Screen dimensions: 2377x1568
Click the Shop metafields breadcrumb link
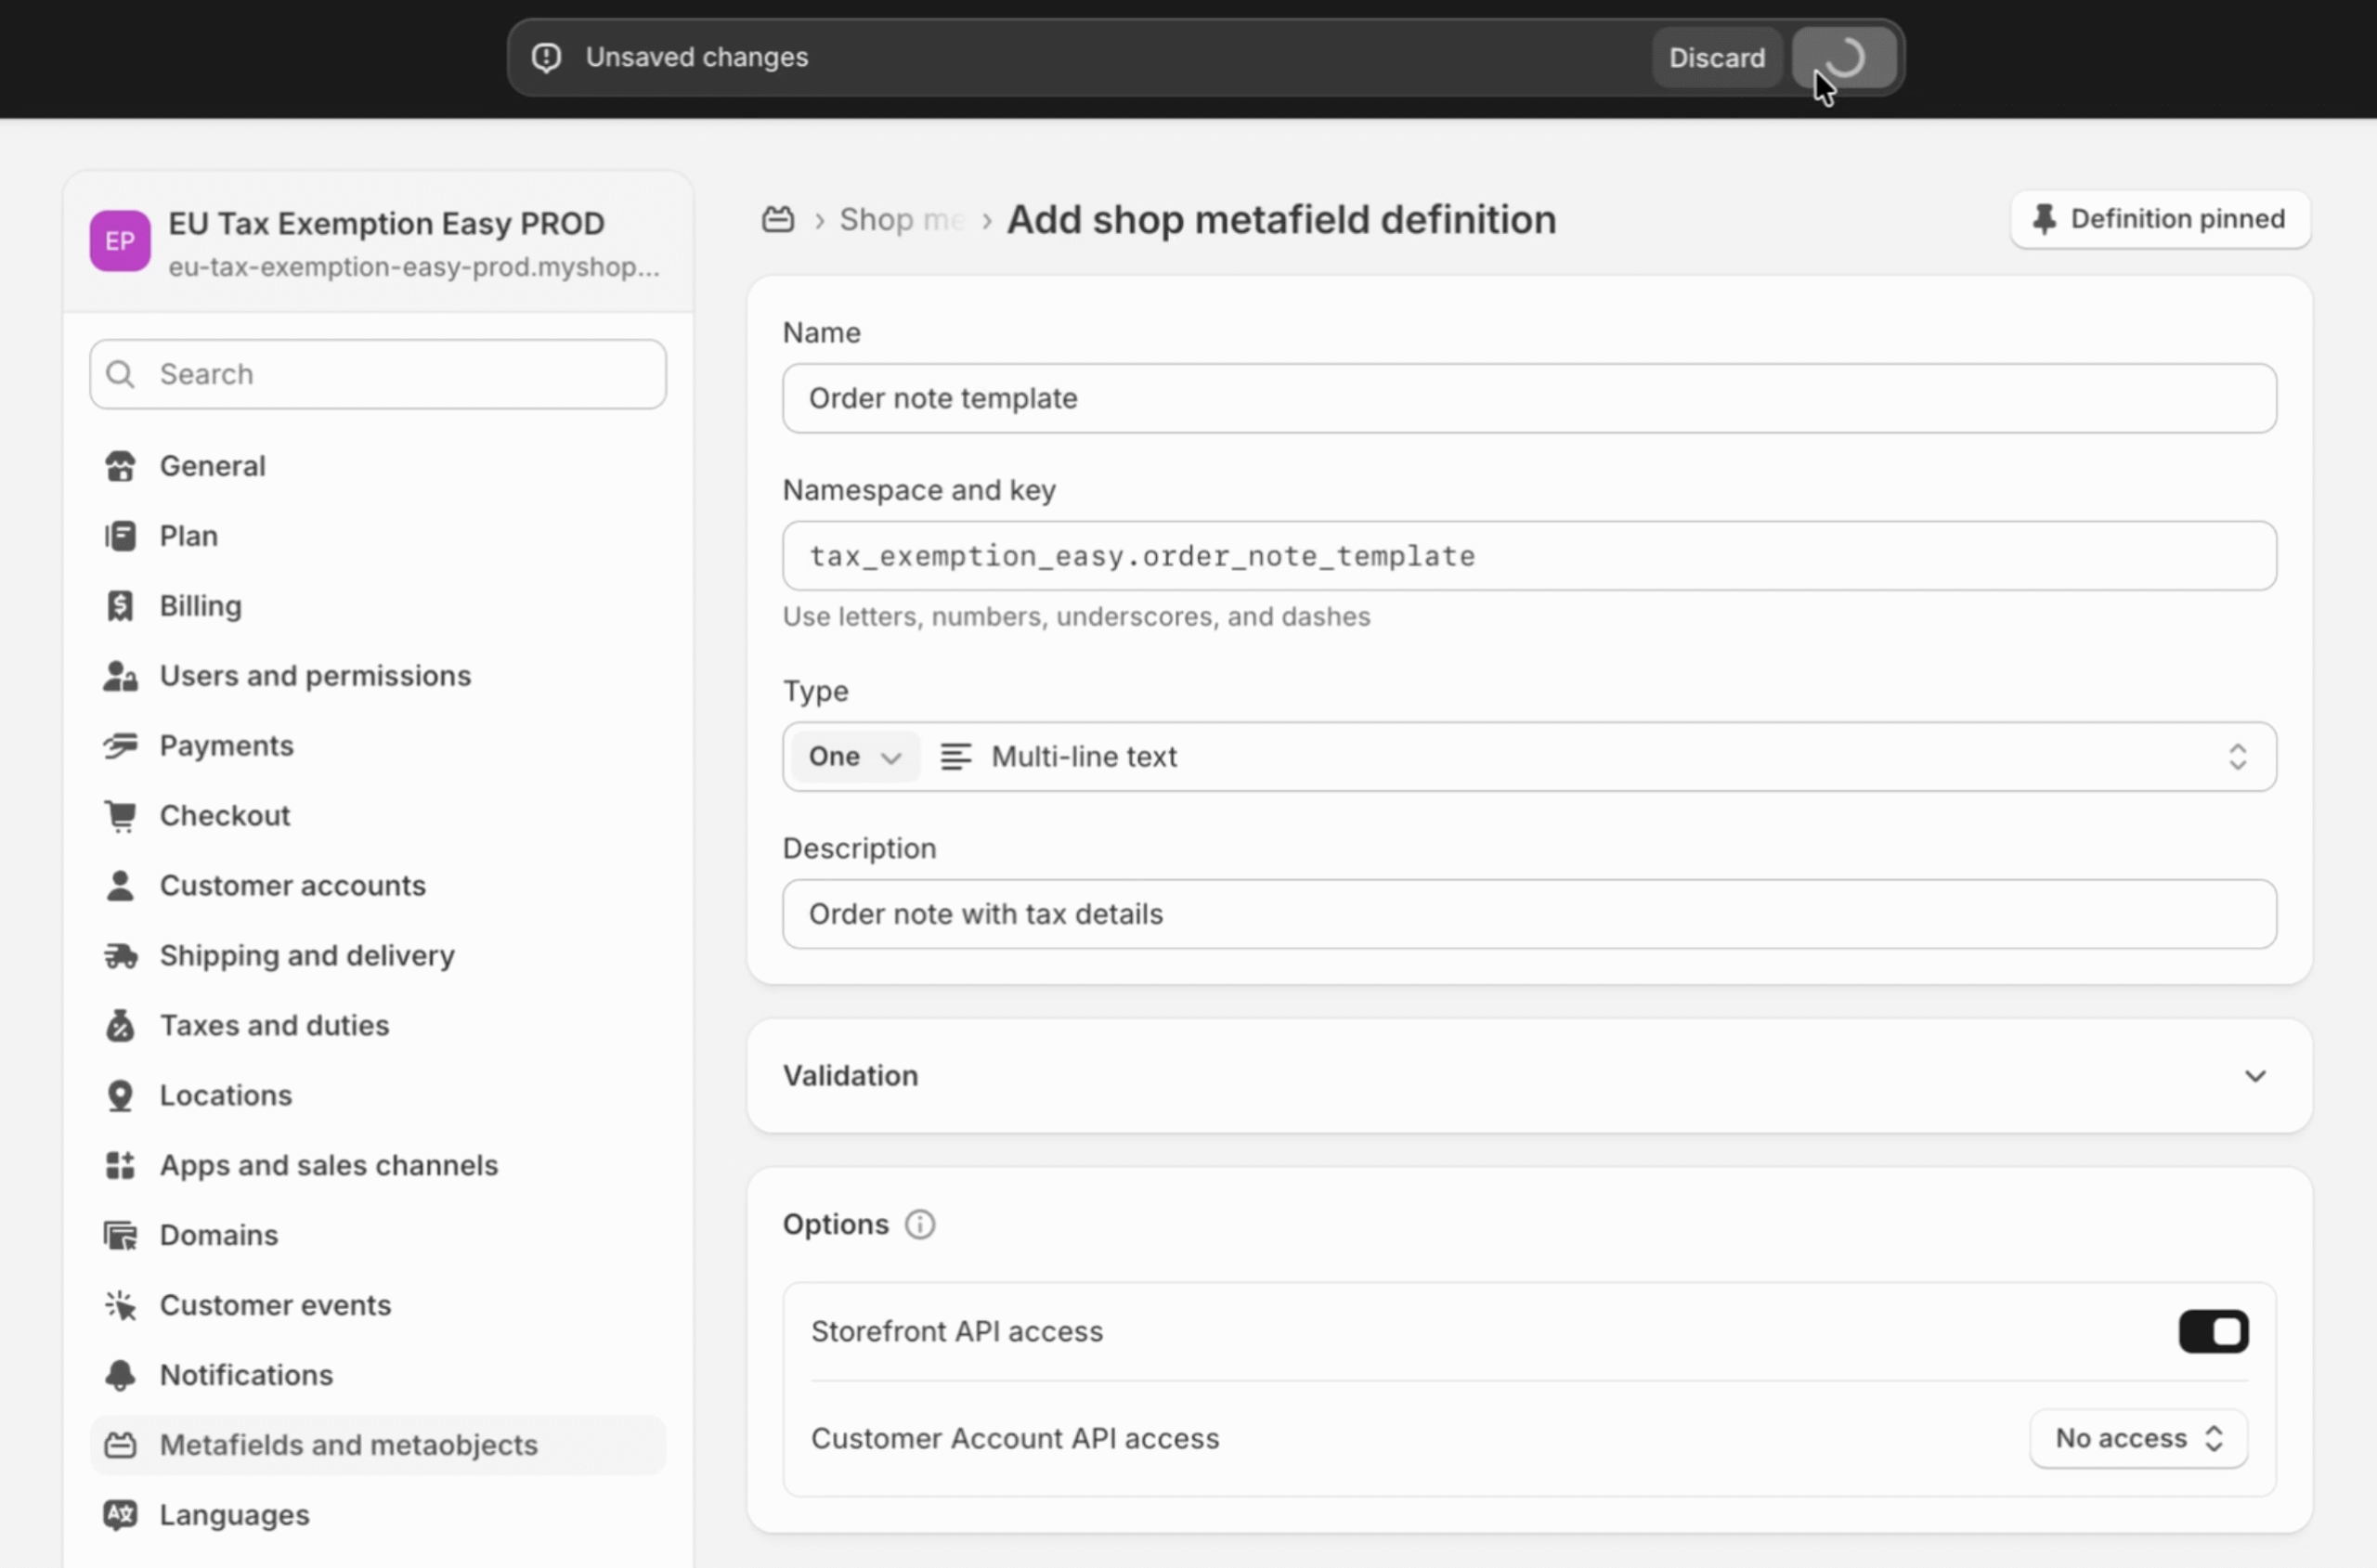tap(900, 219)
